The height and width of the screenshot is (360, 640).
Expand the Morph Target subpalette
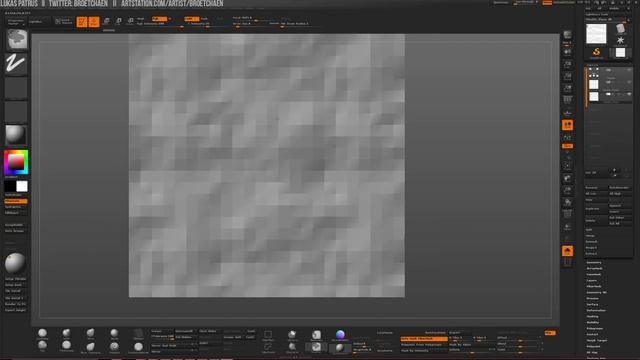point(596,340)
